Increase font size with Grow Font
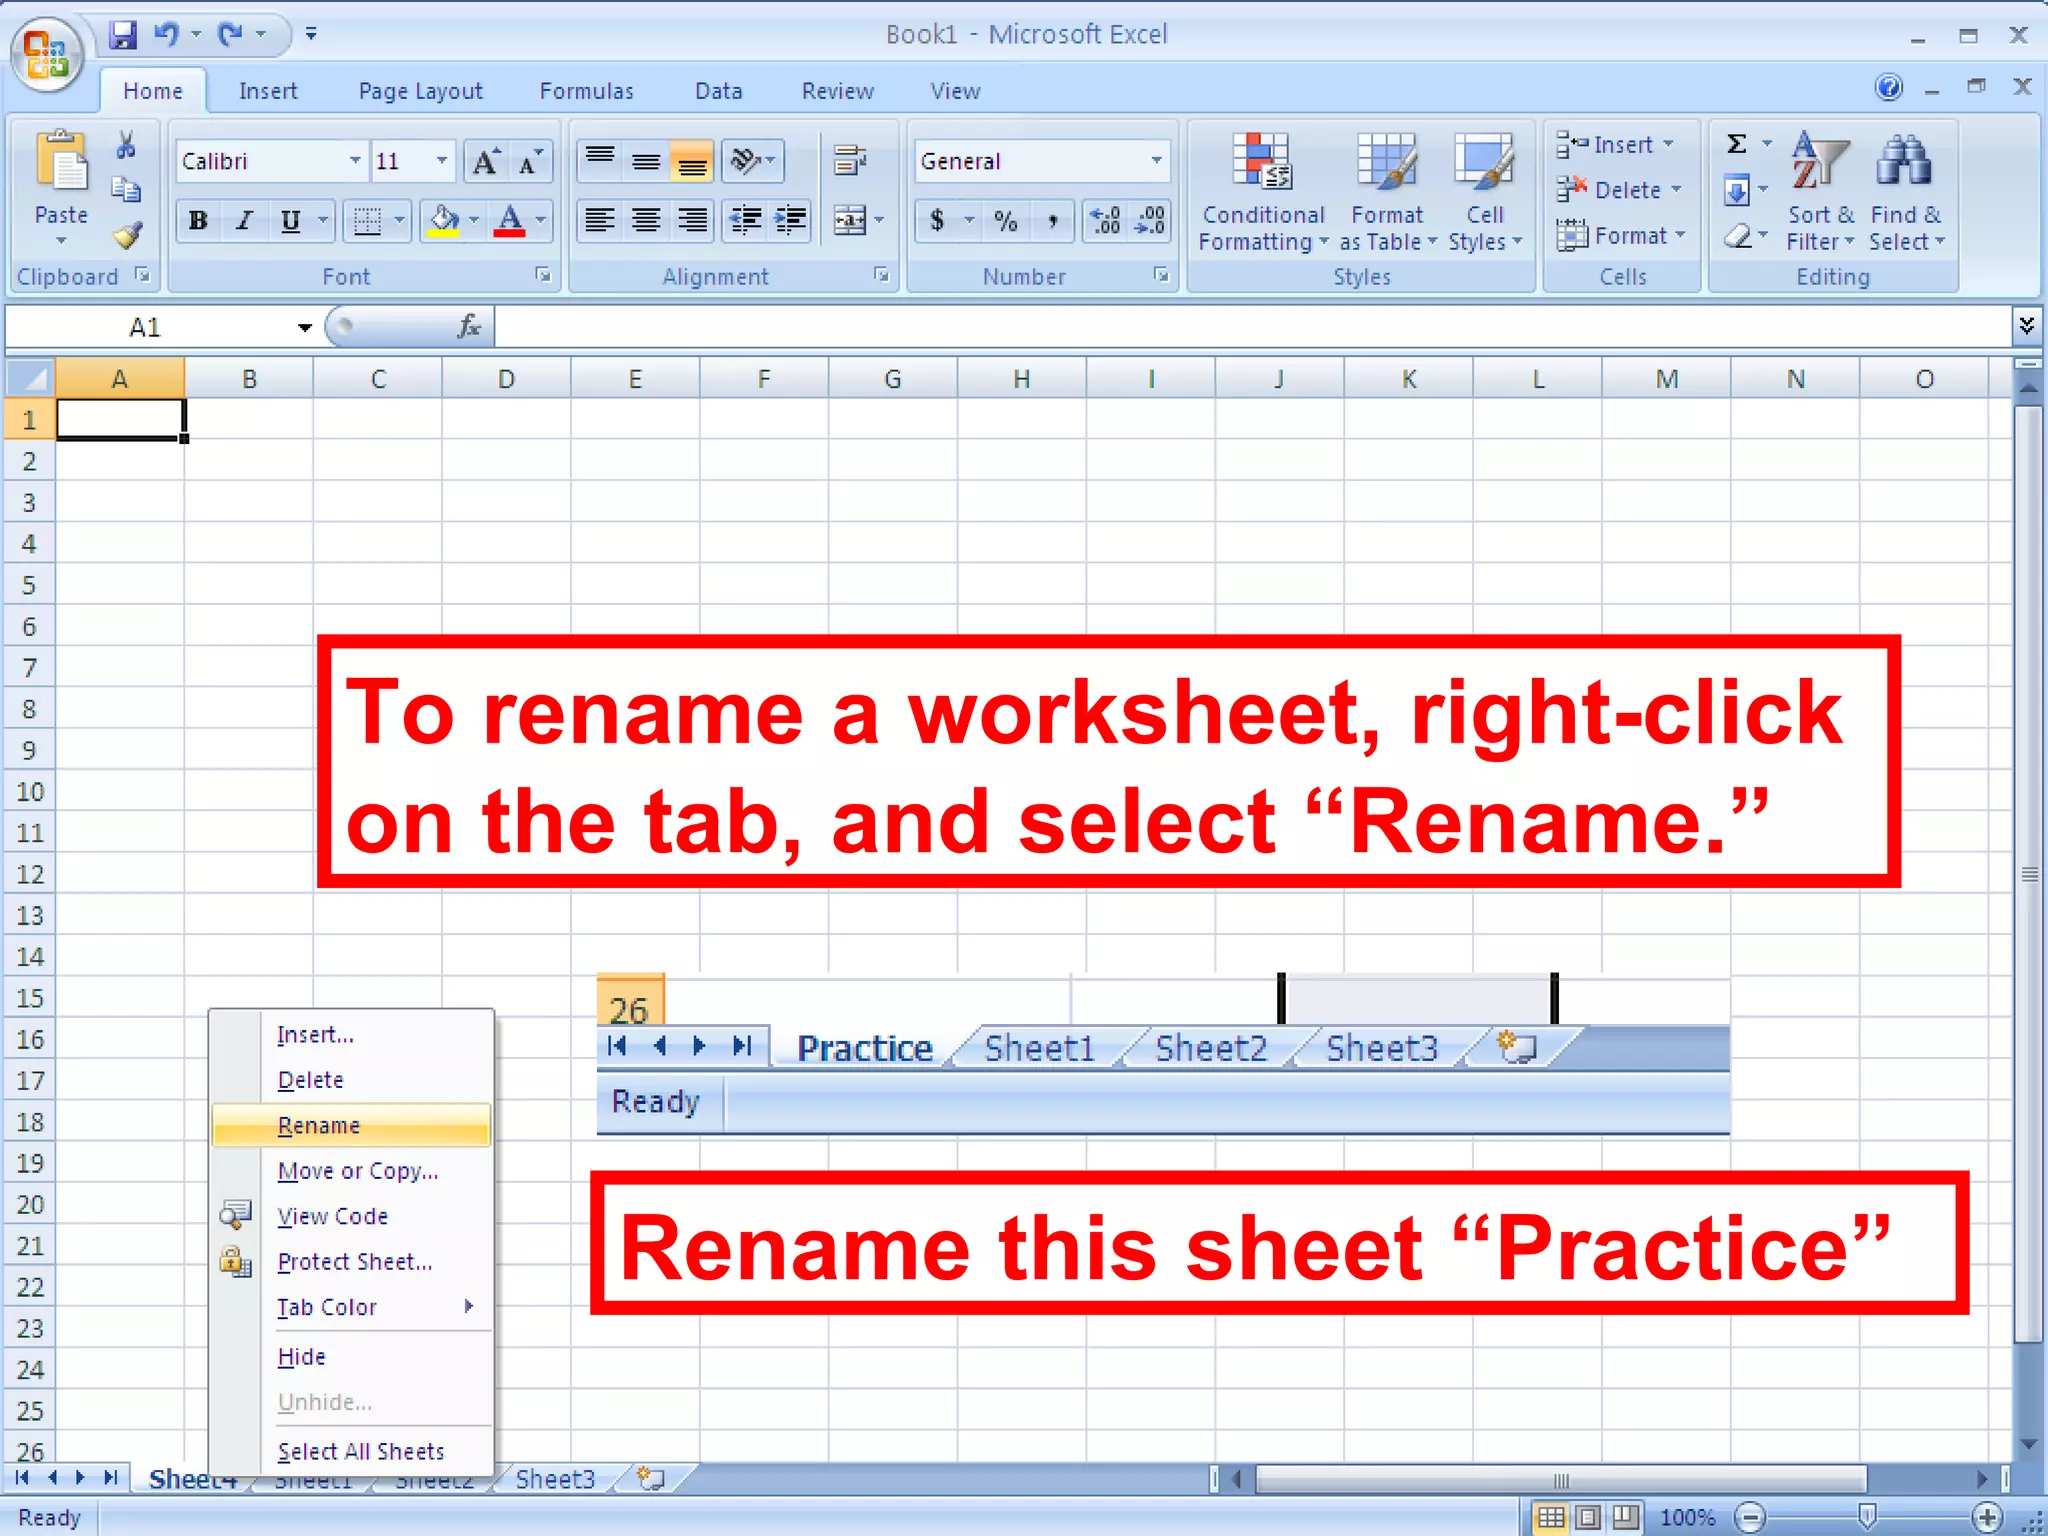The height and width of the screenshot is (1536, 2048). pos(486,161)
